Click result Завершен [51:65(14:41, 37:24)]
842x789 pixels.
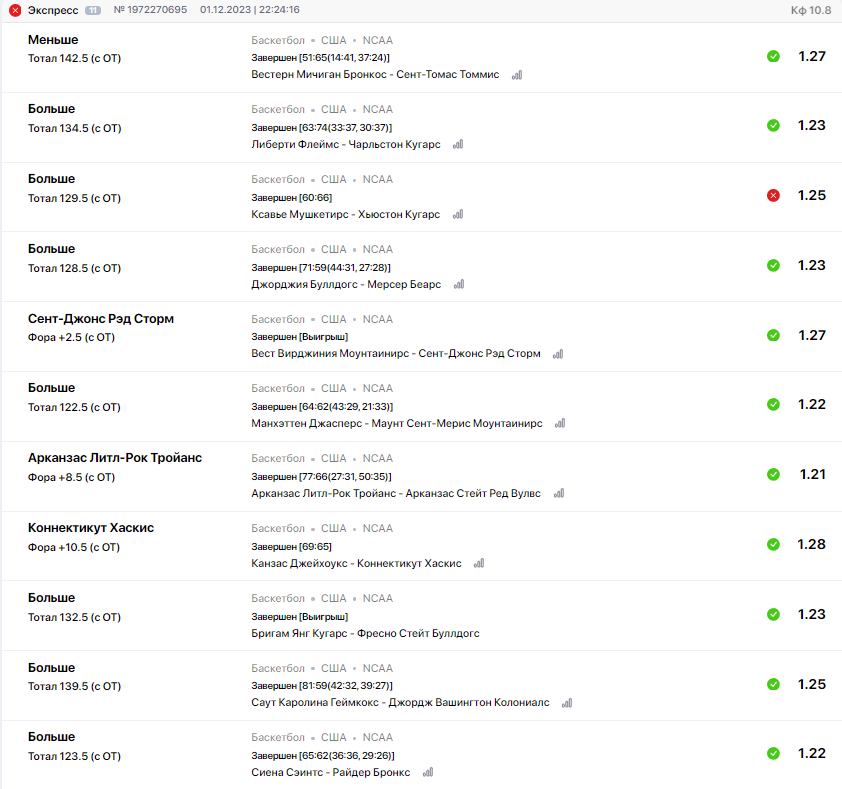tap(321, 57)
